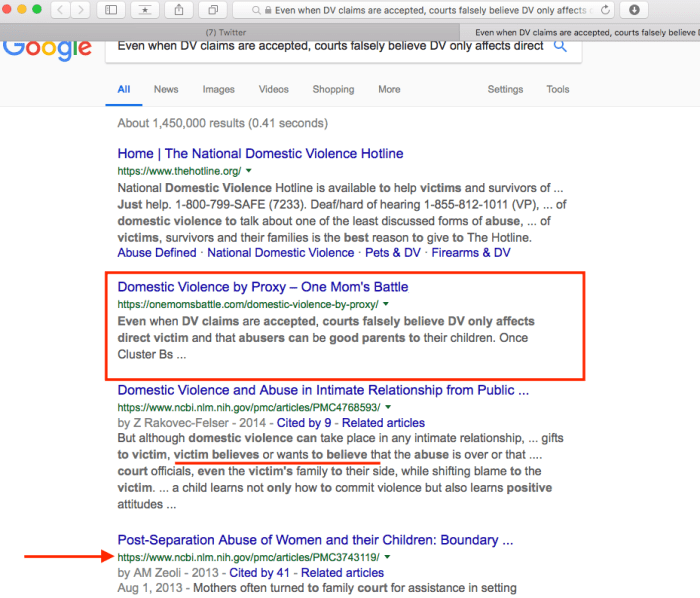The image size is (700, 598).
Task: Expand the More search categories menu
Action: pos(389,89)
